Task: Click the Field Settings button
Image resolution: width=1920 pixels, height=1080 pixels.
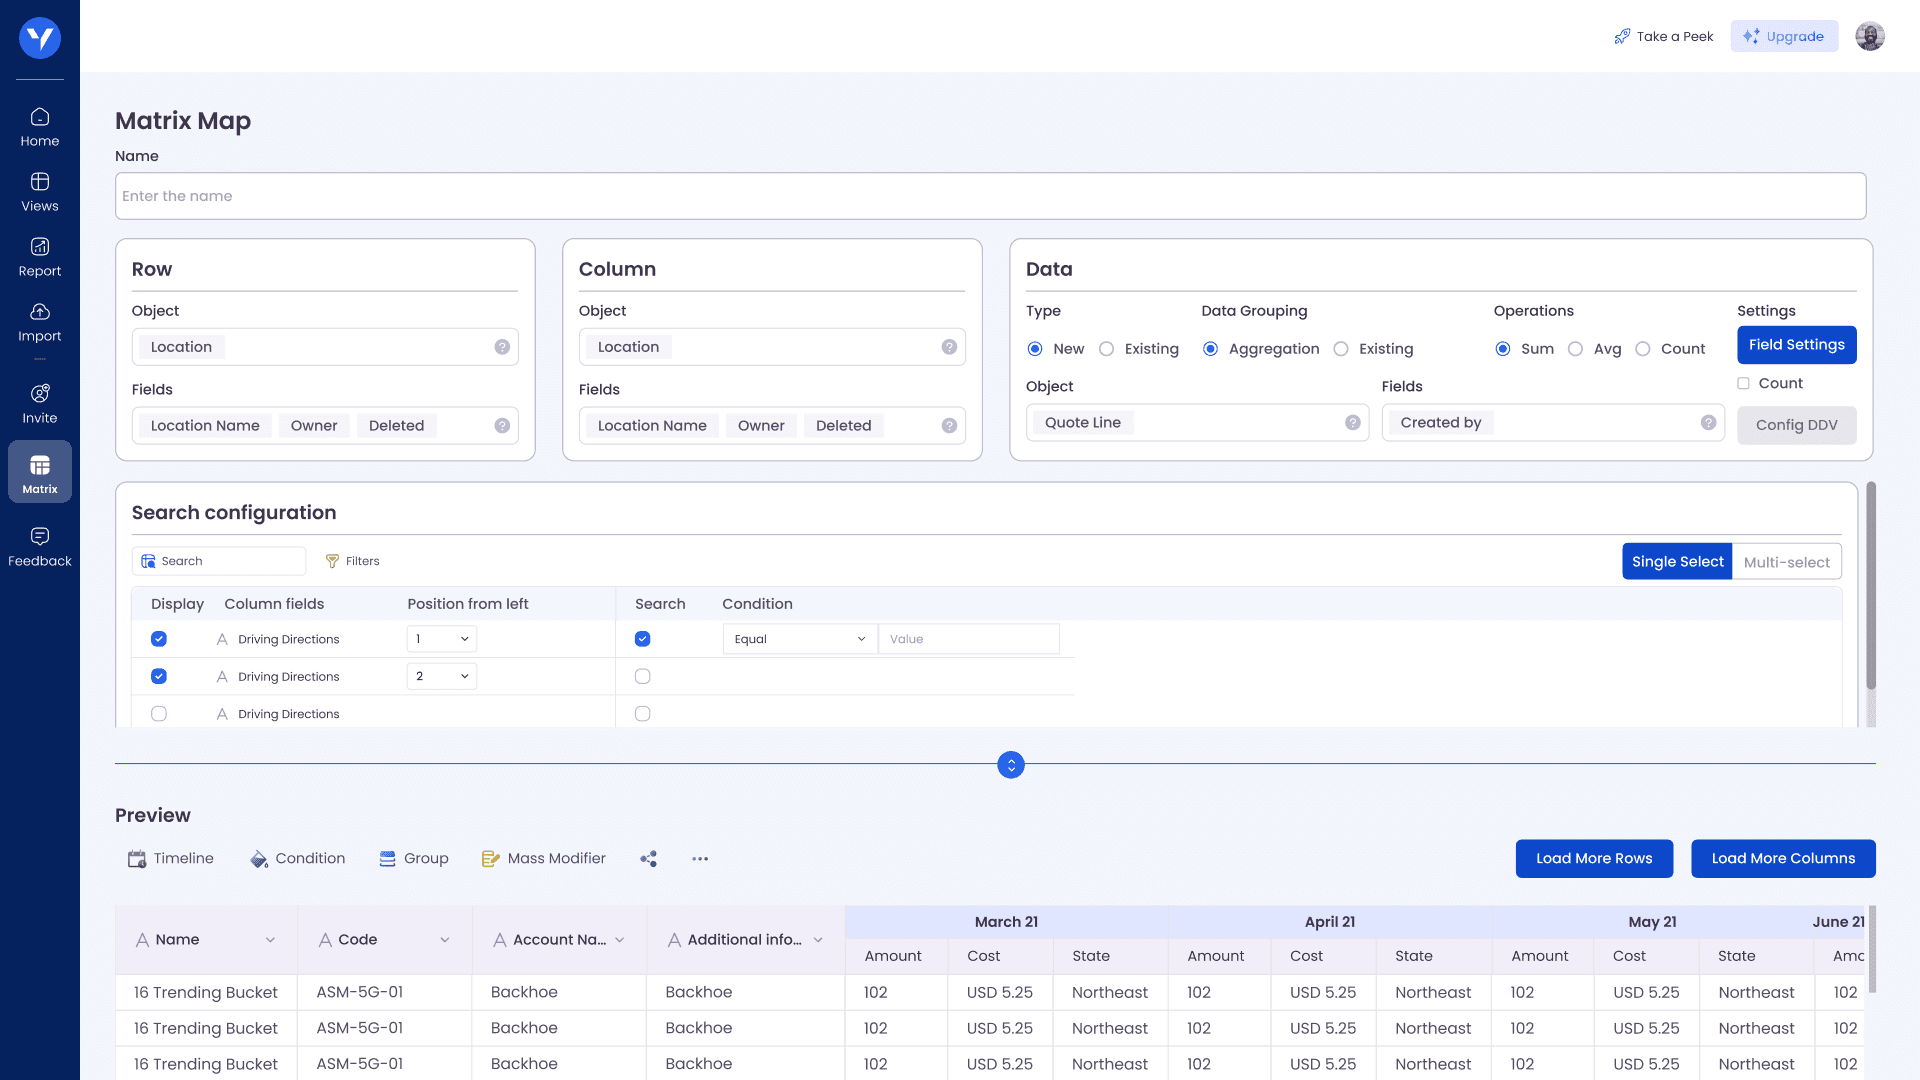Action: [x=1796, y=345]
